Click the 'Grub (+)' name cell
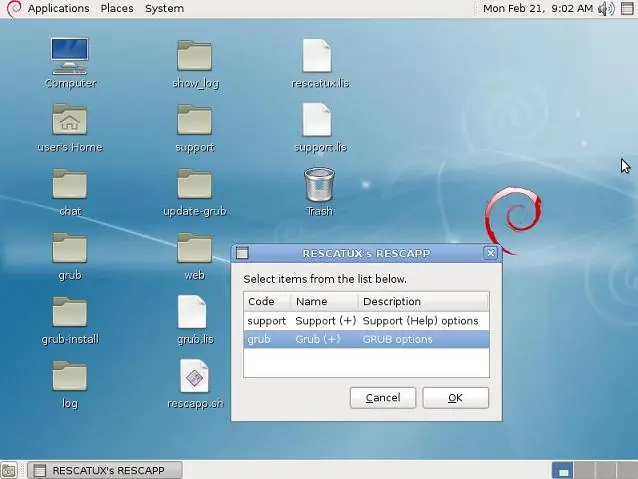 point(317,339)
